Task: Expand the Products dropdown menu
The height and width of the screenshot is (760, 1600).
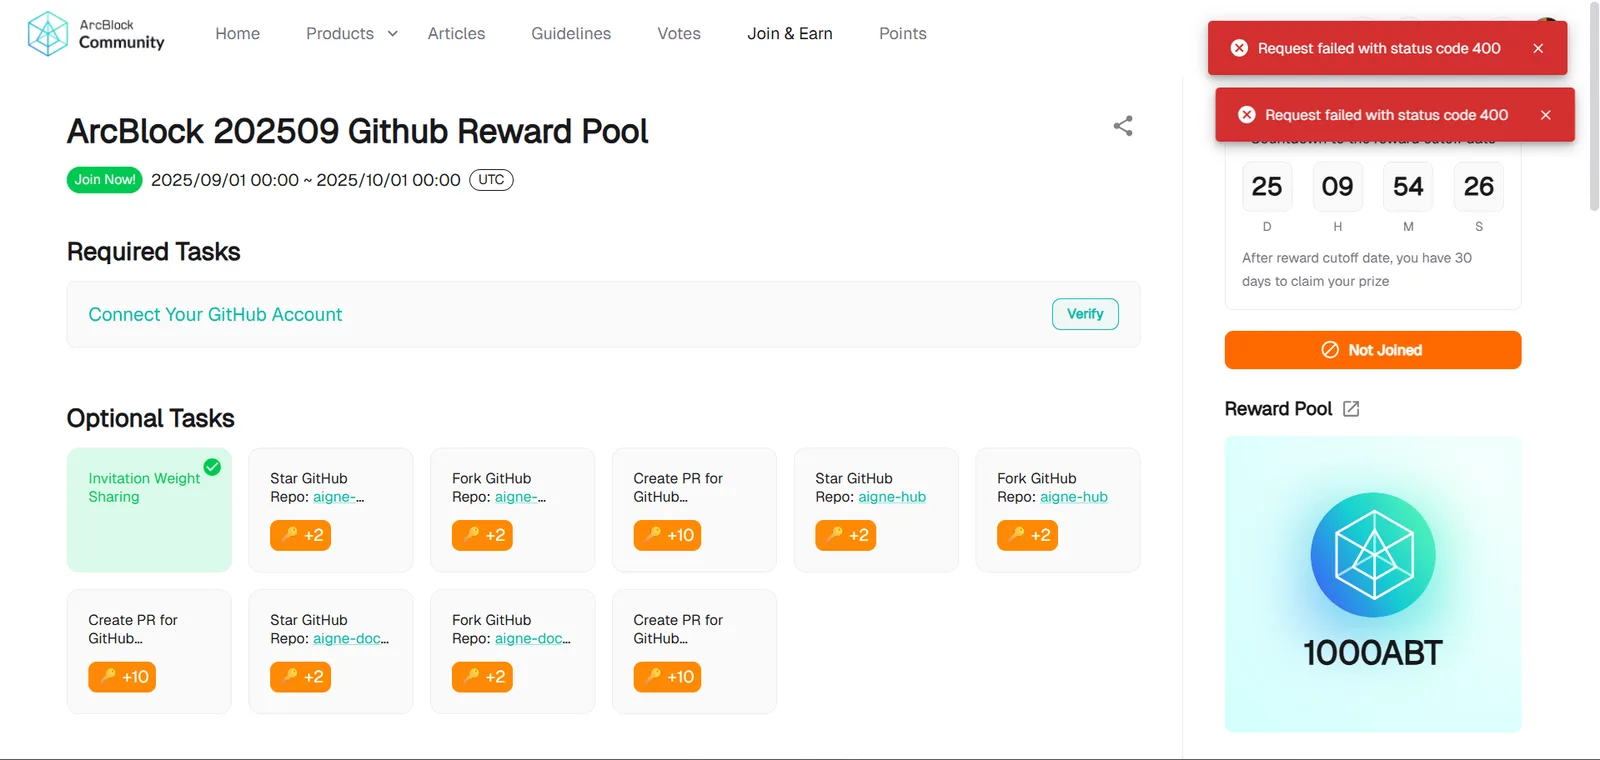Action: (x=352, y=34)
